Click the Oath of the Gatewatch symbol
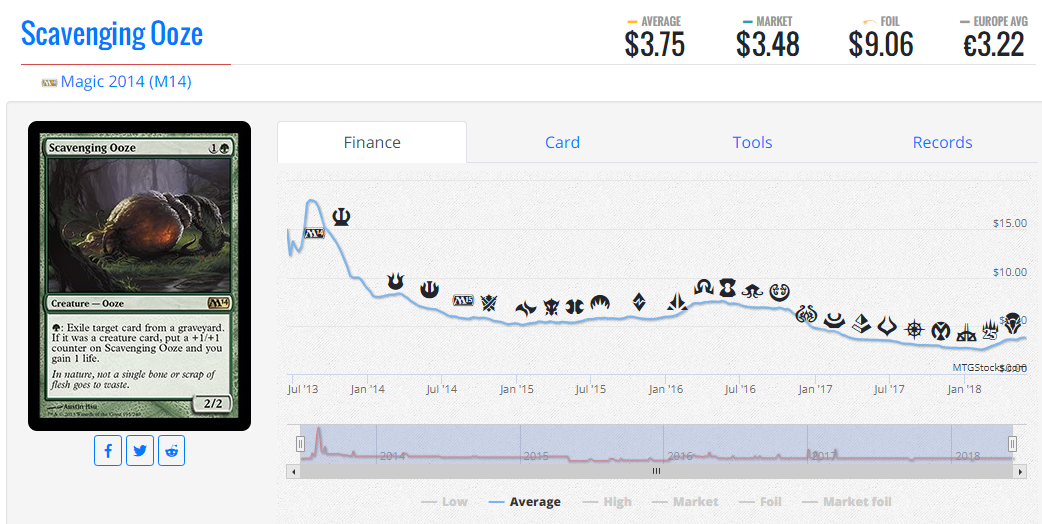This screenshot has height=524, width=1042. tap(677, 302)
